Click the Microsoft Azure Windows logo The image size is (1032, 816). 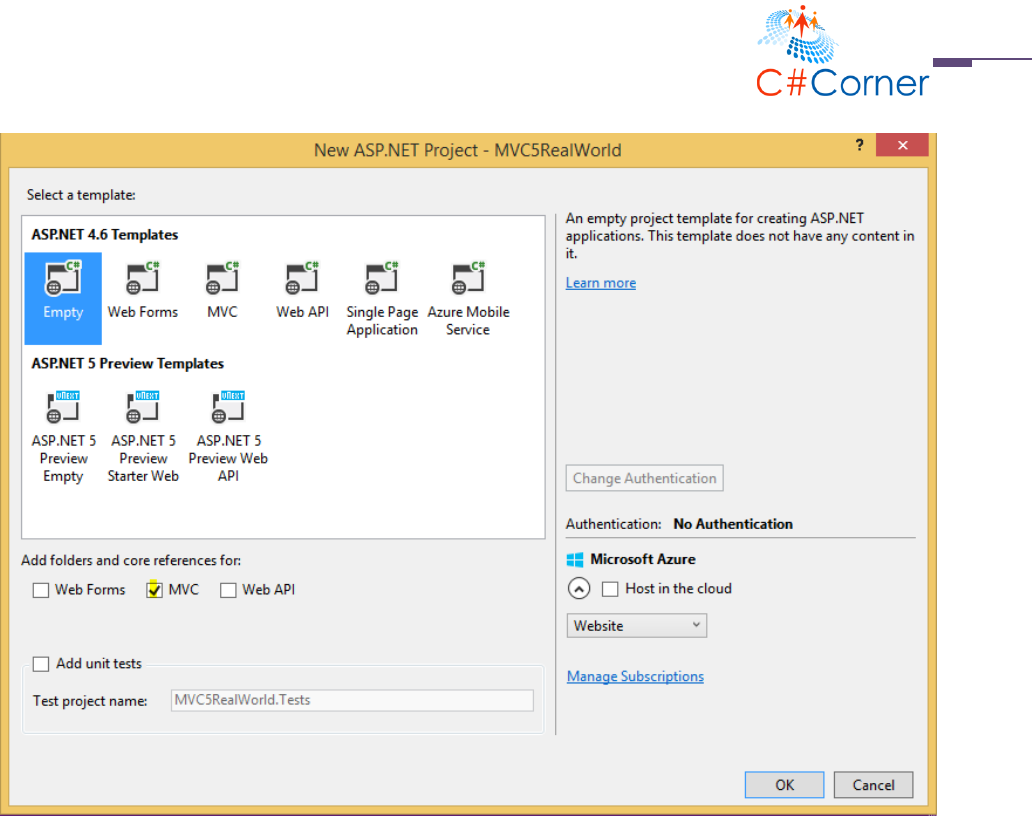575,559
